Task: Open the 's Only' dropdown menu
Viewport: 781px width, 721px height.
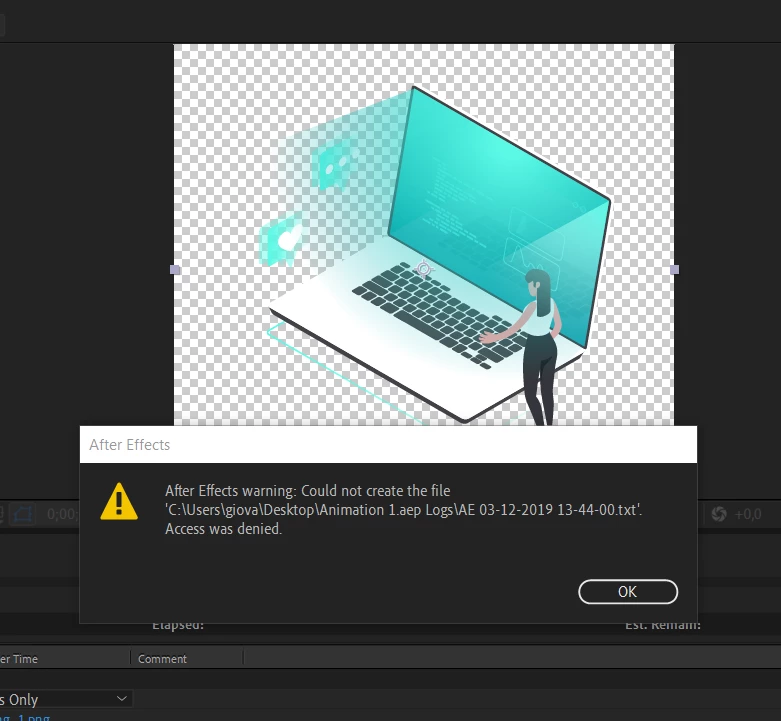Action: click(x=65, y=699)
